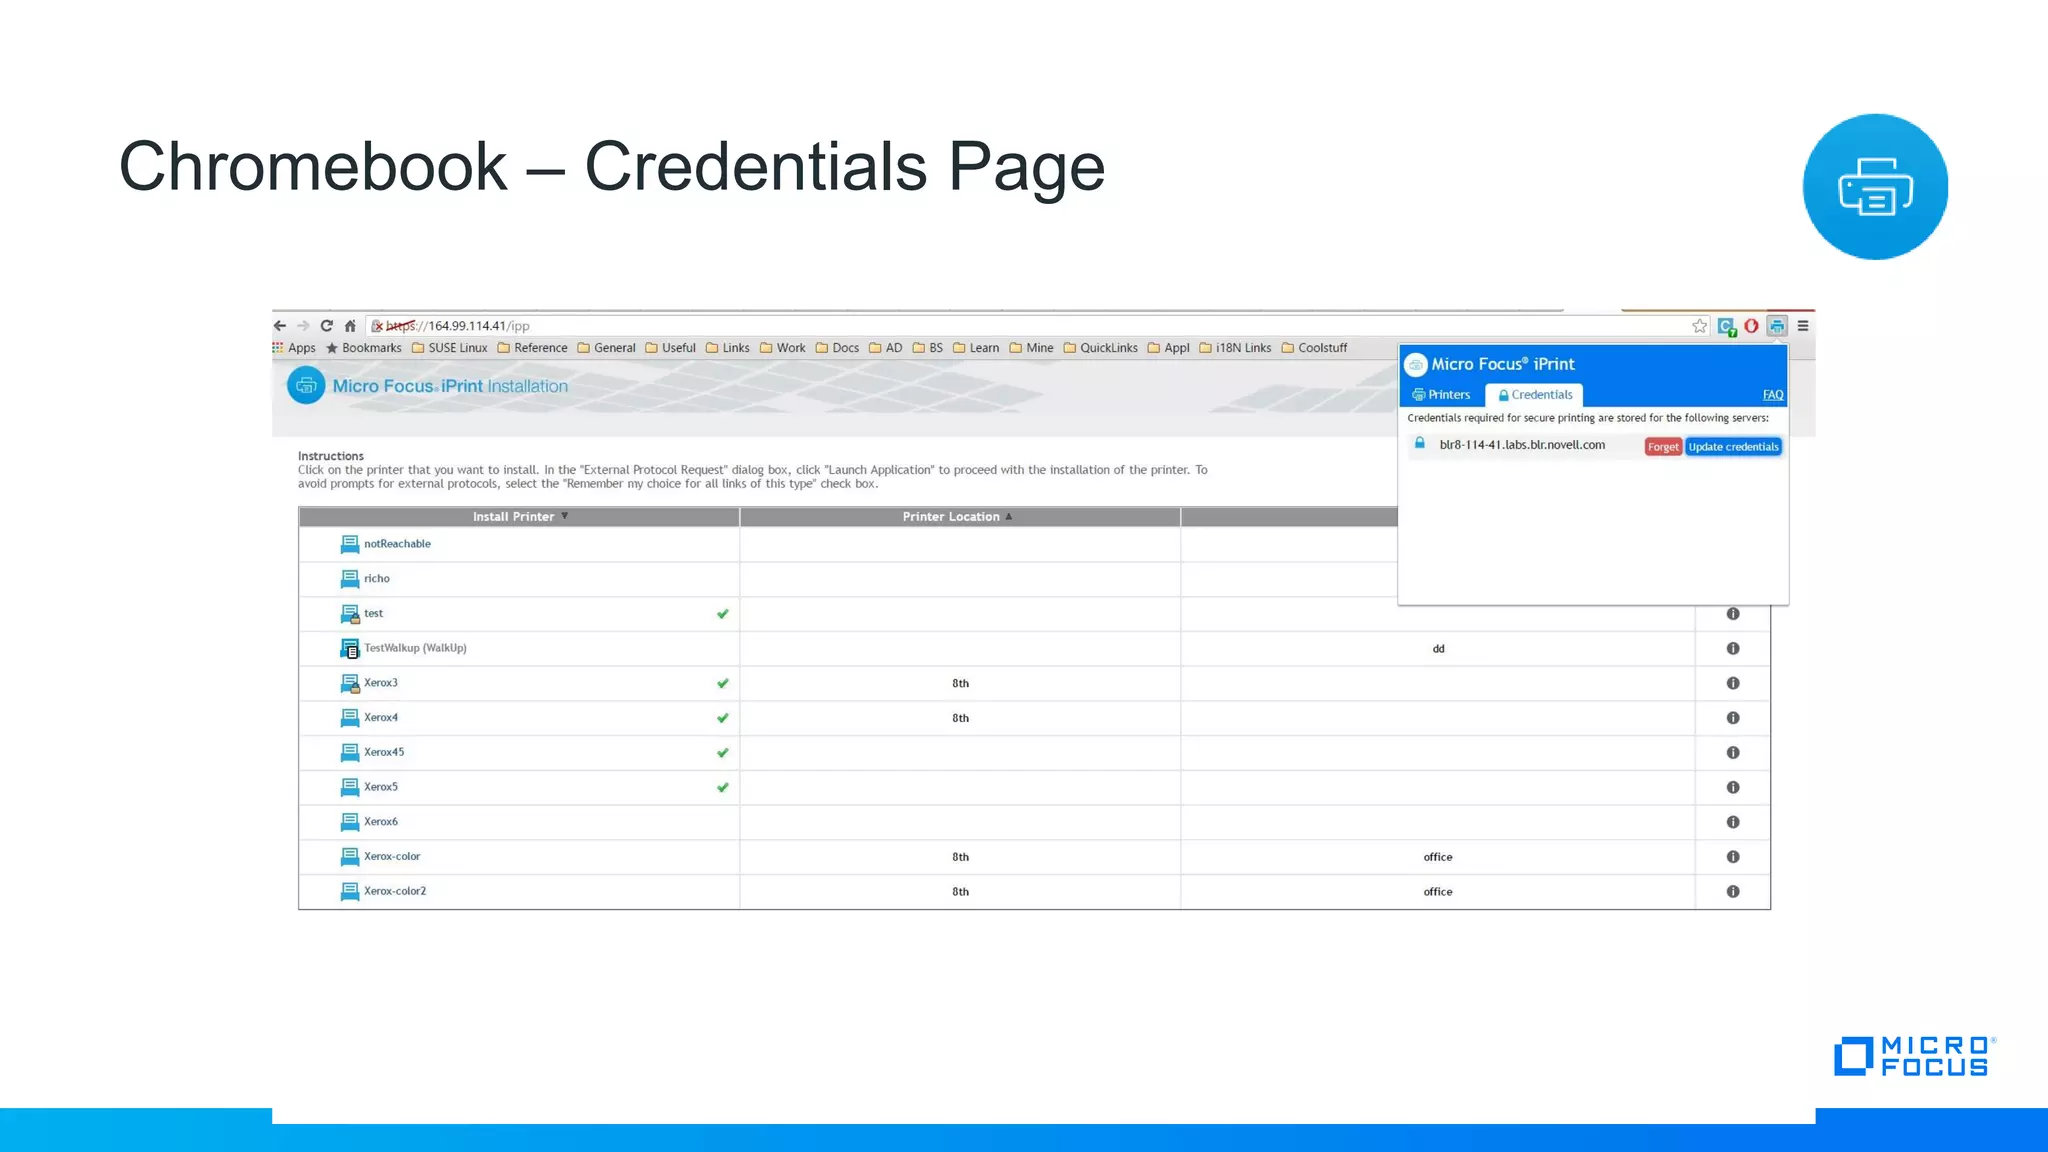Viewport: 2048px width, 1152px height.
Task: Click the Update credentials button
Action: pos(1734,447)
